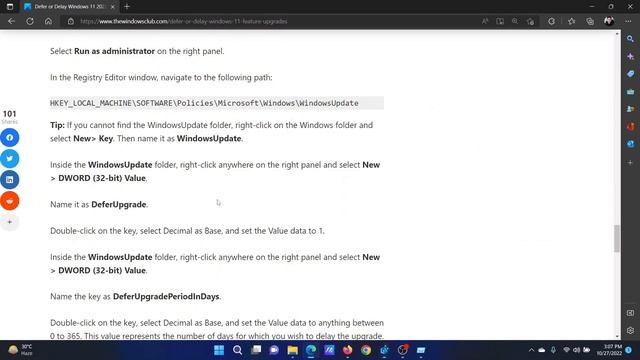
Task: Open Google Chrome from taskbar
Action: pyautogui.click(x=366, y=350)
